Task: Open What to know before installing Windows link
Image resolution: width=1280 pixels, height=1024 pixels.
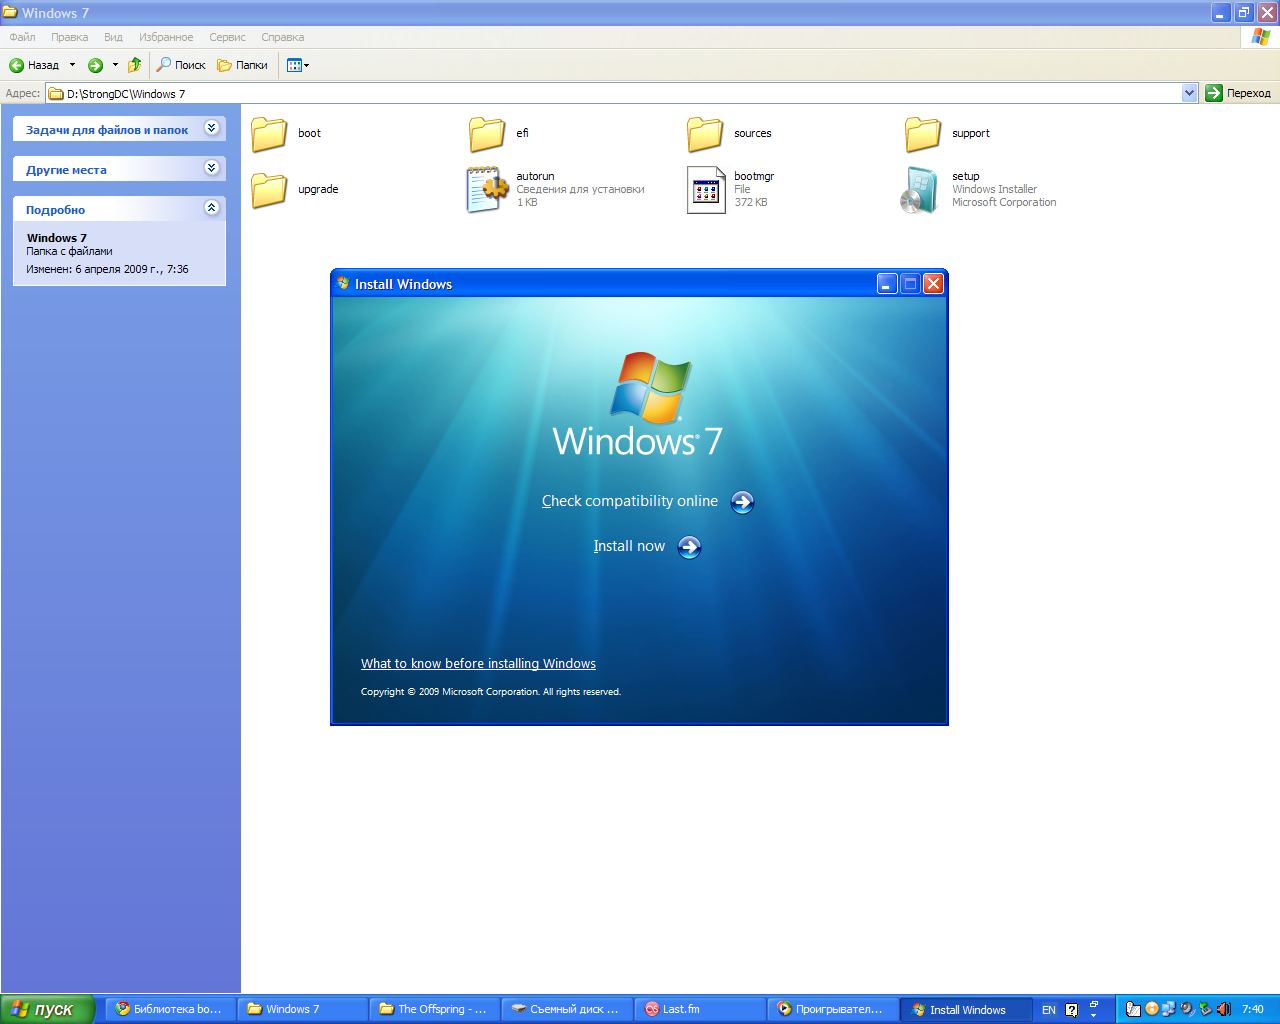Action: [x=478, y=664]
